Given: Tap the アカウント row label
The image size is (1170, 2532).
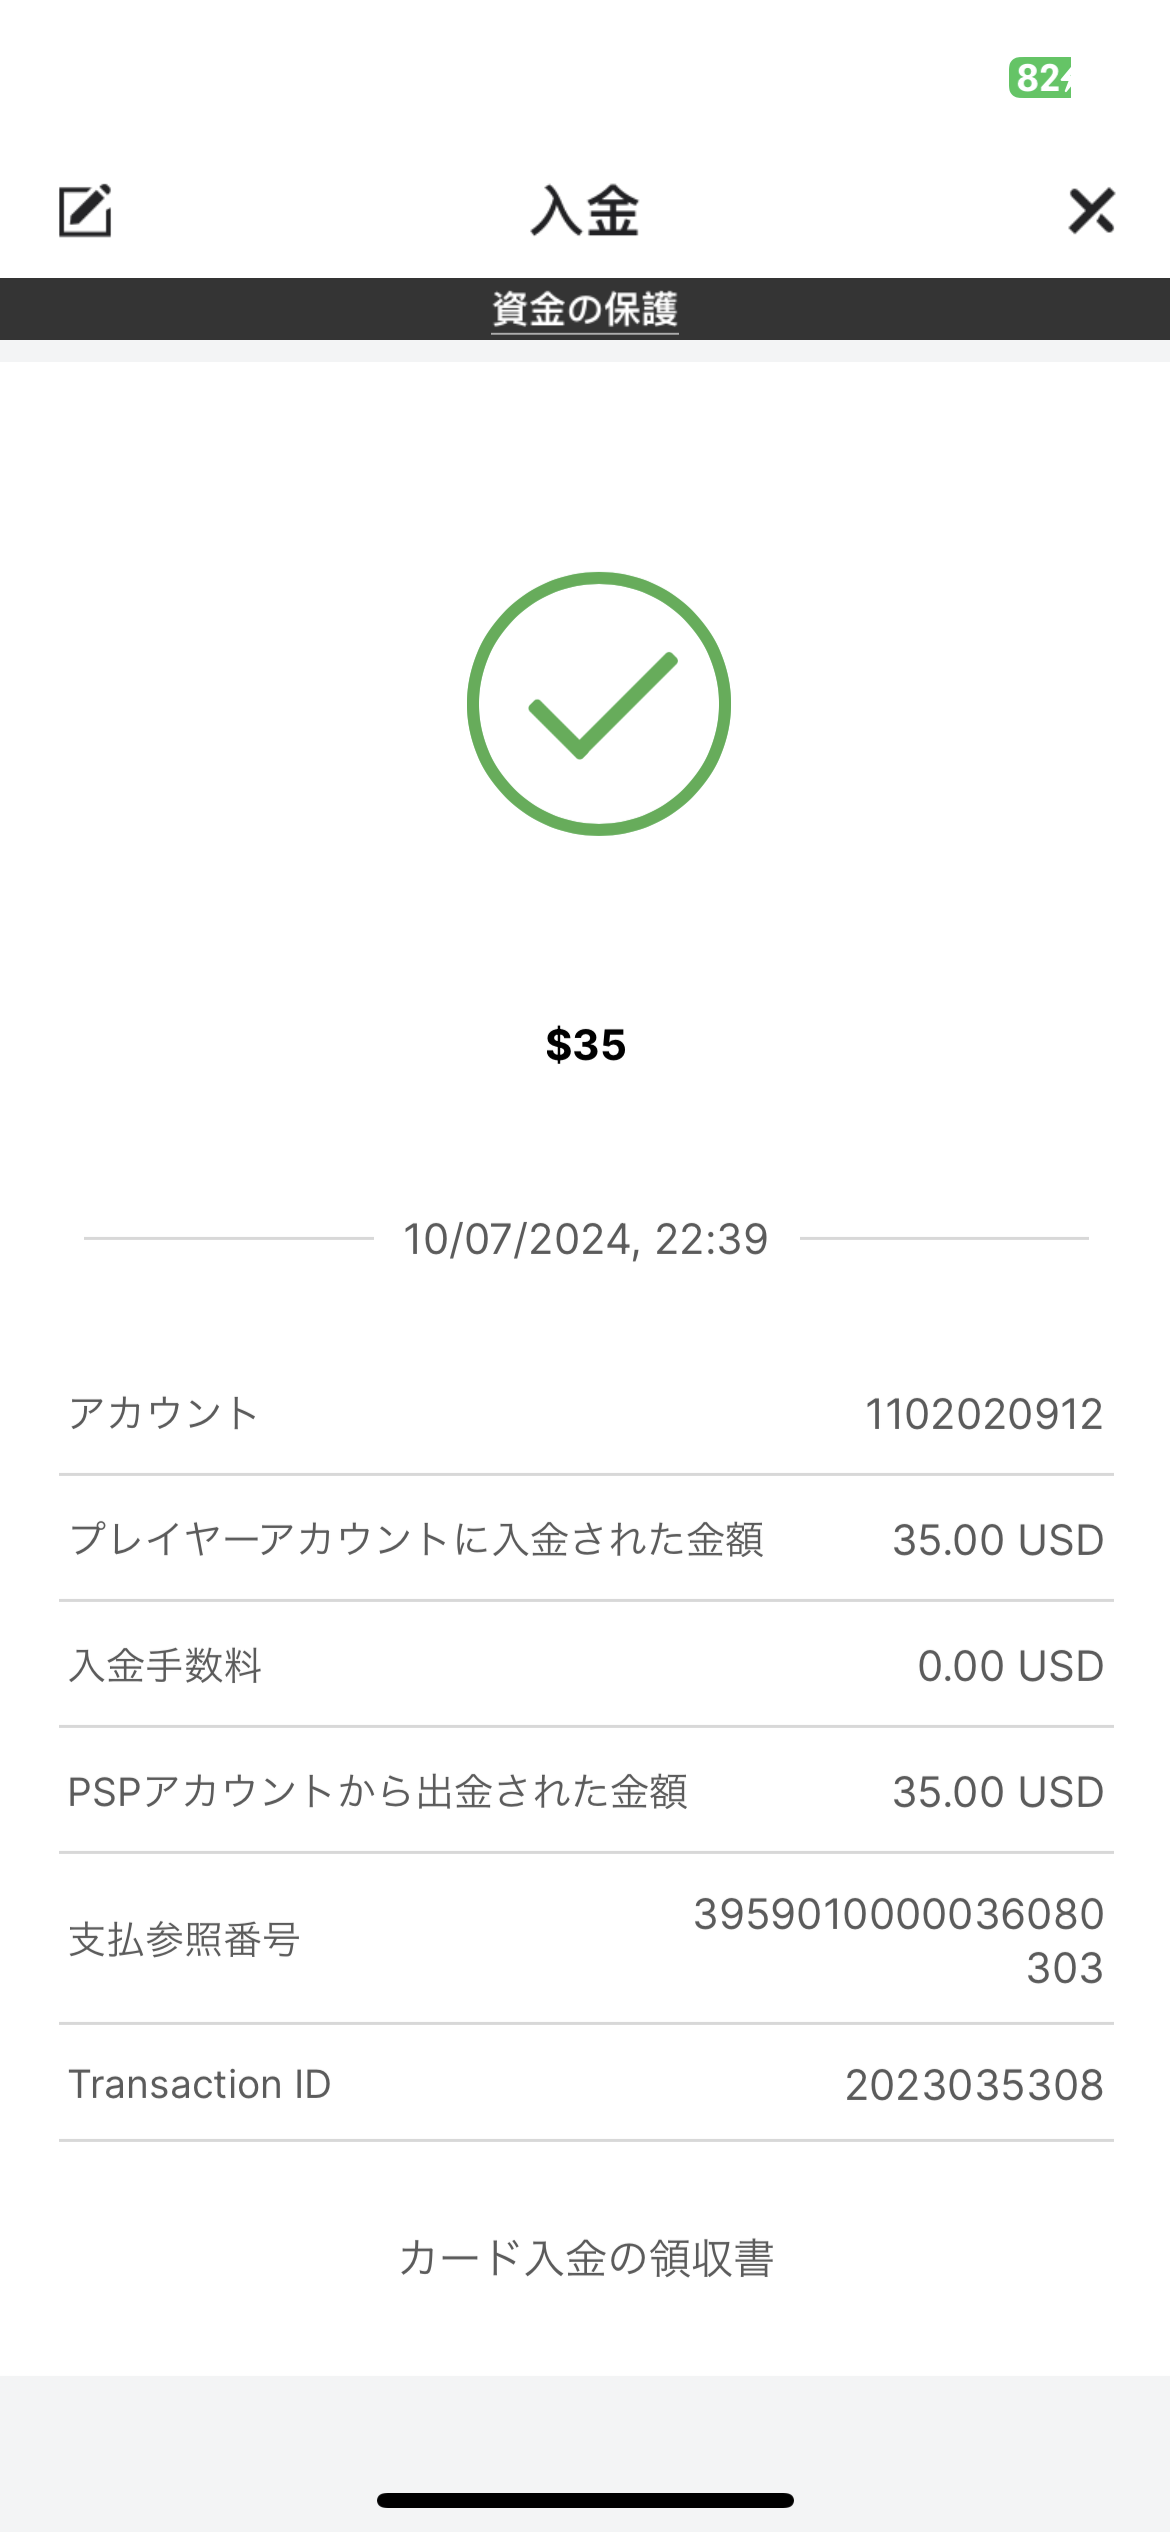Looking at the screenshot, I should [163, 1414].
